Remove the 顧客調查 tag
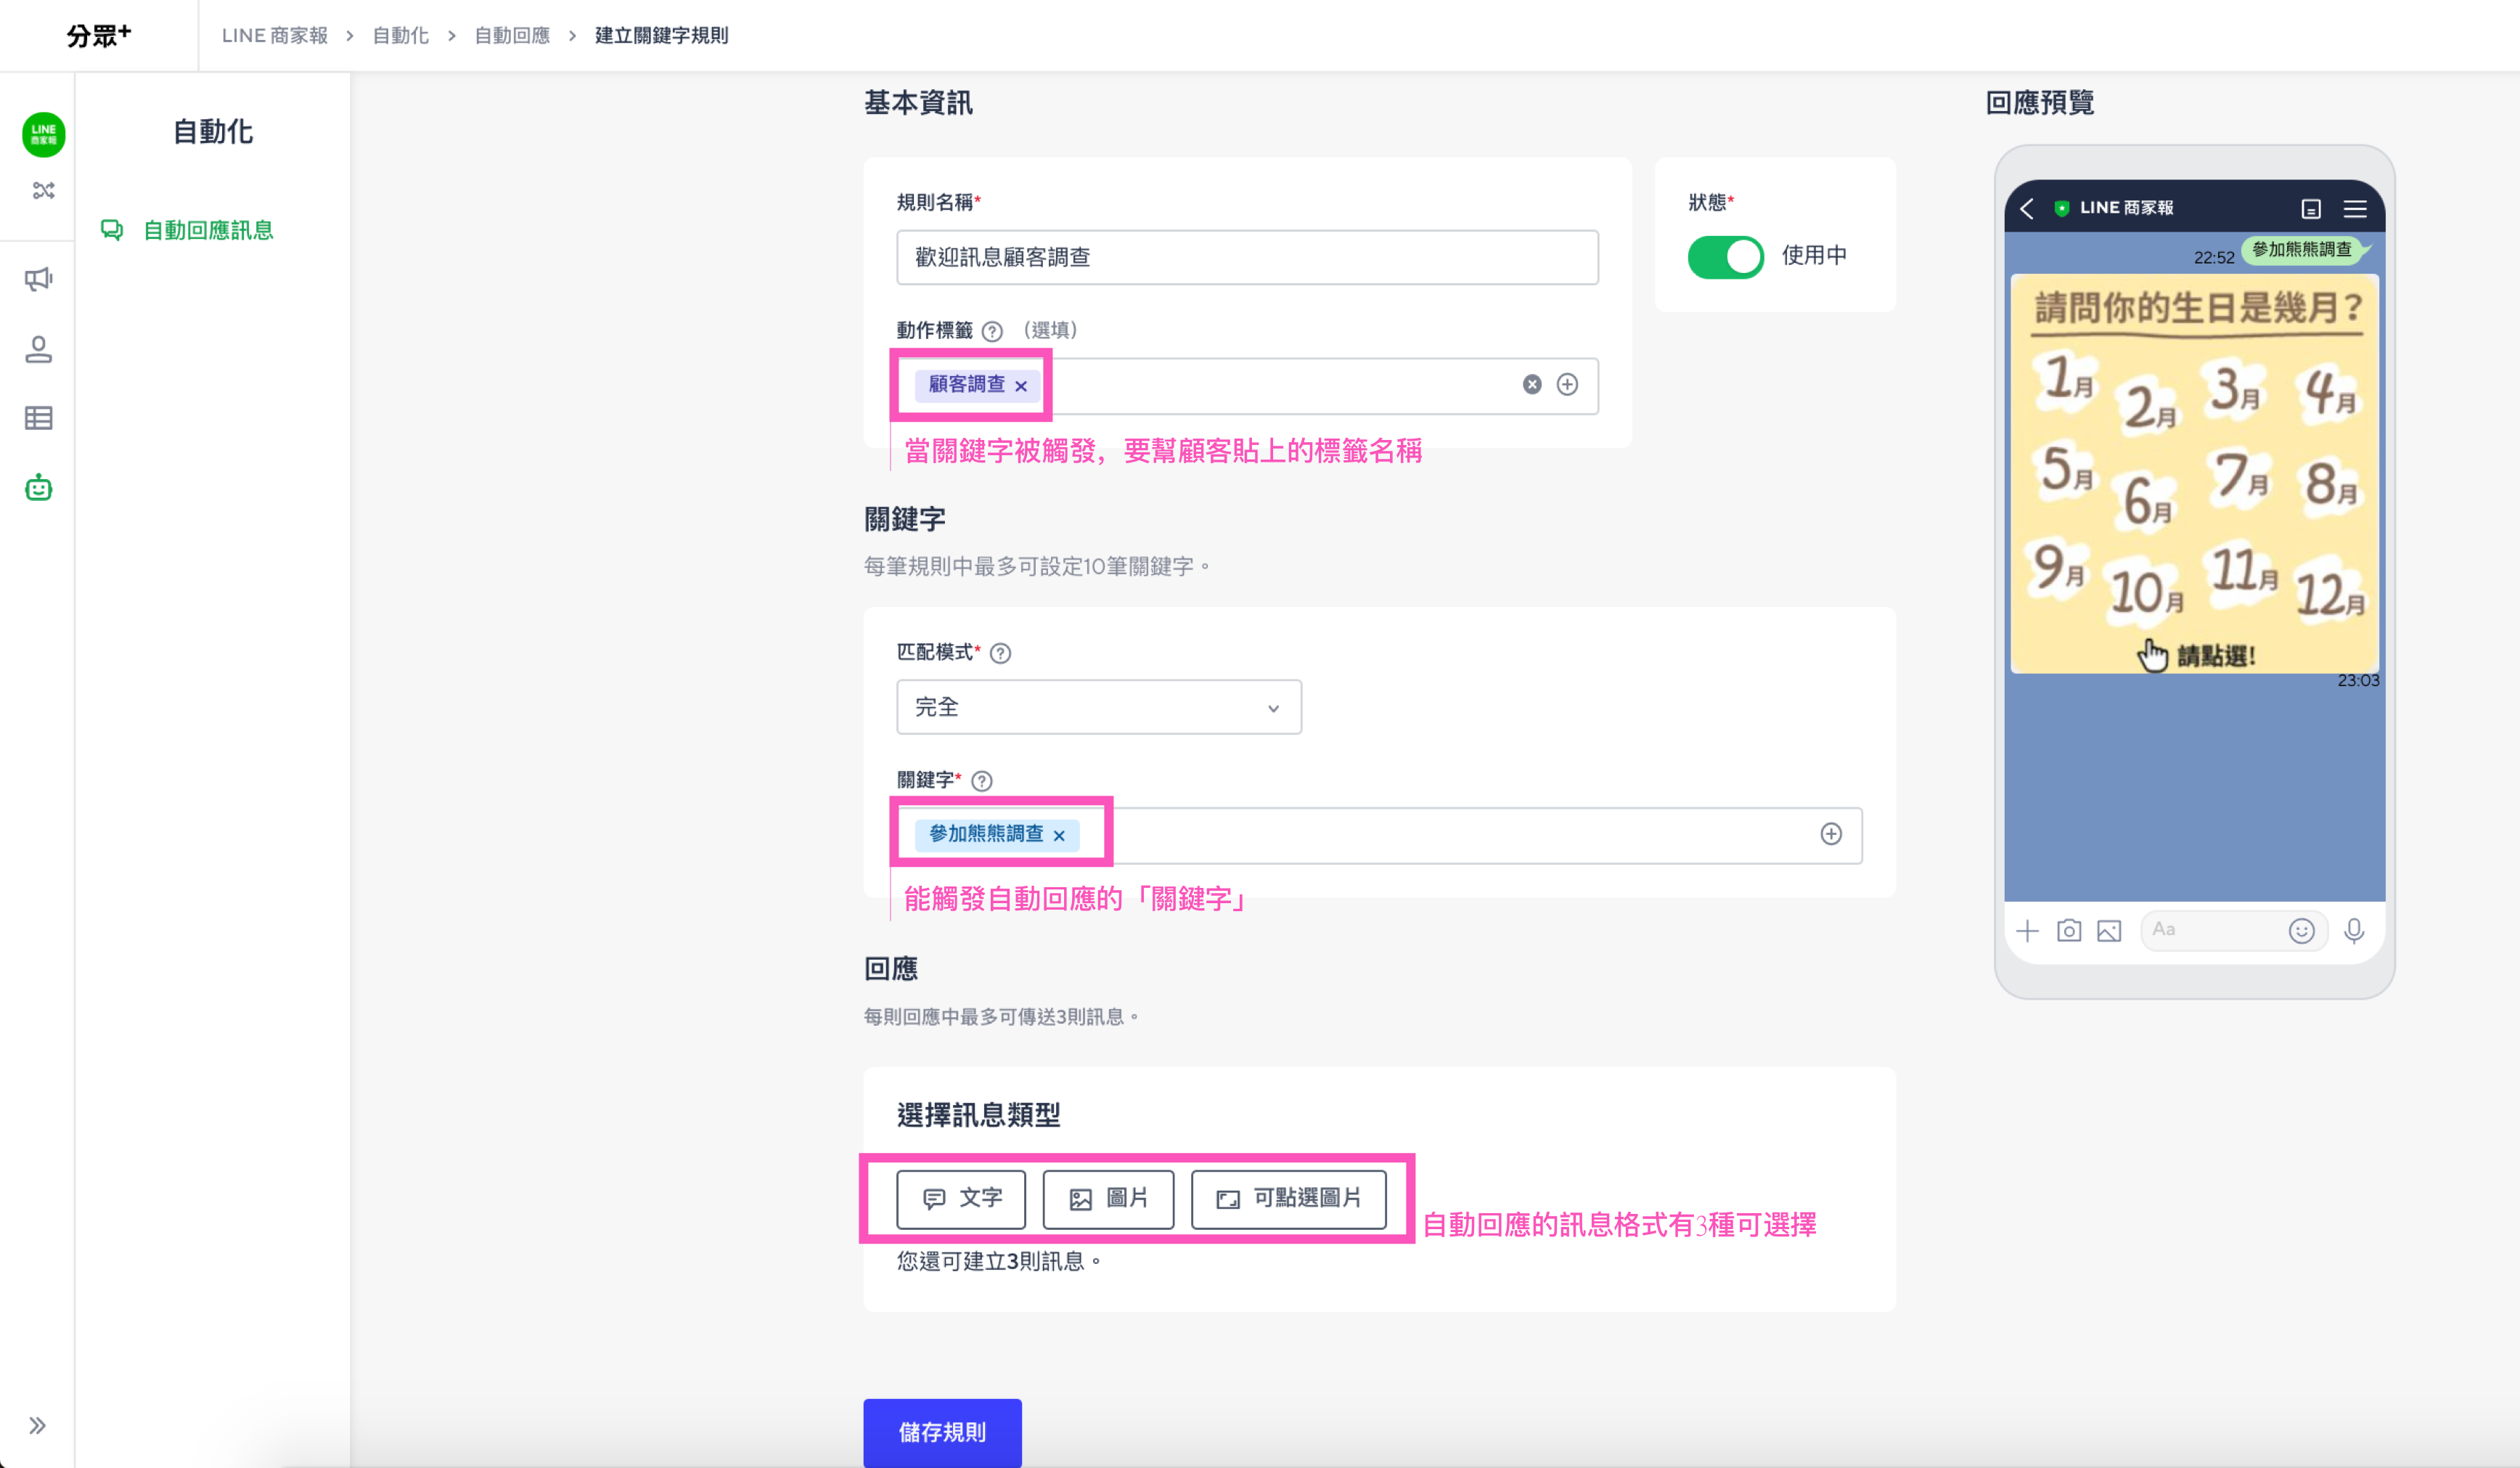This screenshot has height=1468, width=2520. tap(1021, 386)
